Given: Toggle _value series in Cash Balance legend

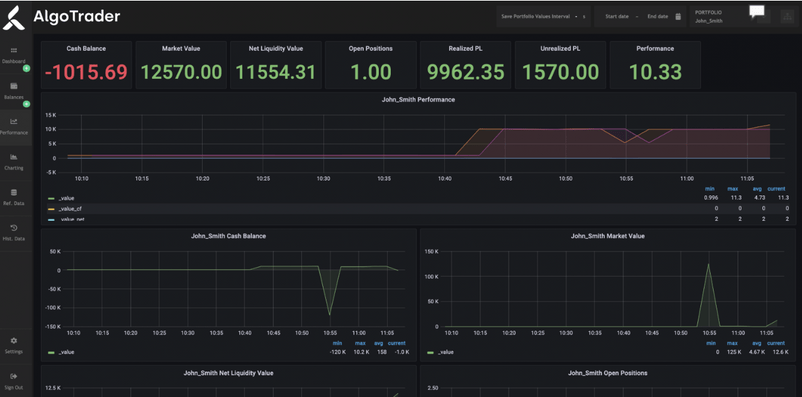Looking at the screenshot, I should pyautogui.click(x=65, y=352).
